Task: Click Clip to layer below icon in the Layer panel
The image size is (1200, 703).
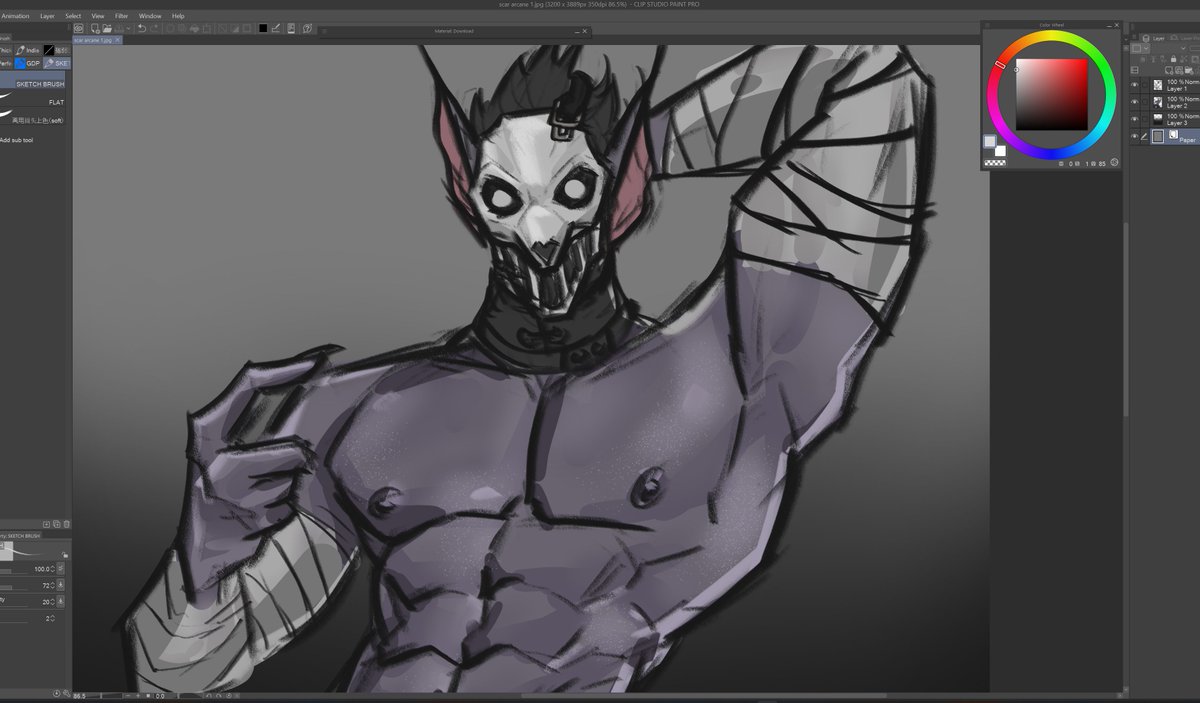Action: click(1143, 59)
